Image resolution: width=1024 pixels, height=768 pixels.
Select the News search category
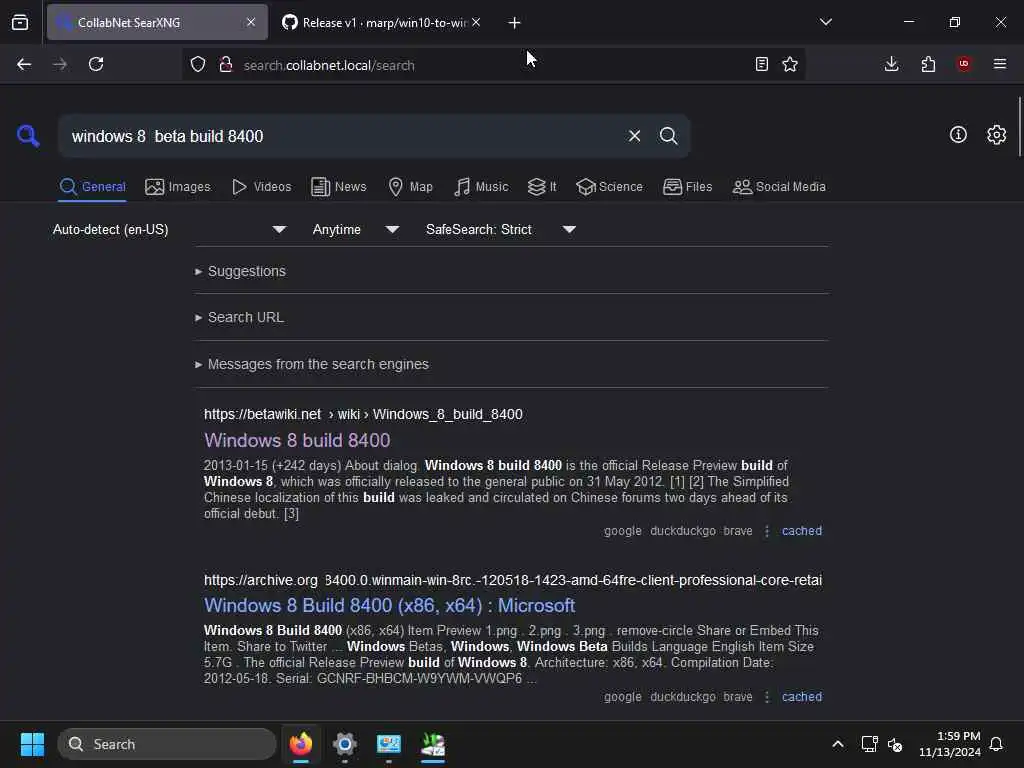[338, 187]
